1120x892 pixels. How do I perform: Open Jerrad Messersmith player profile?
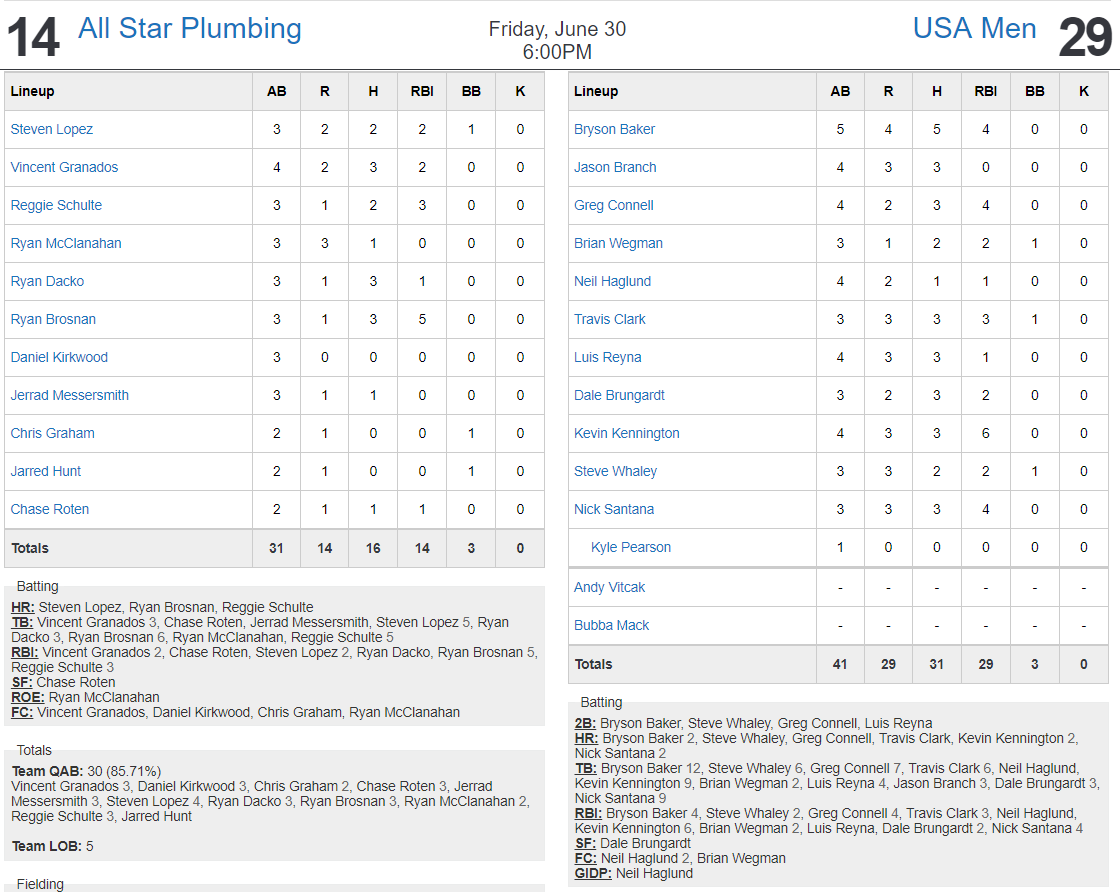(x=69, y=395)
